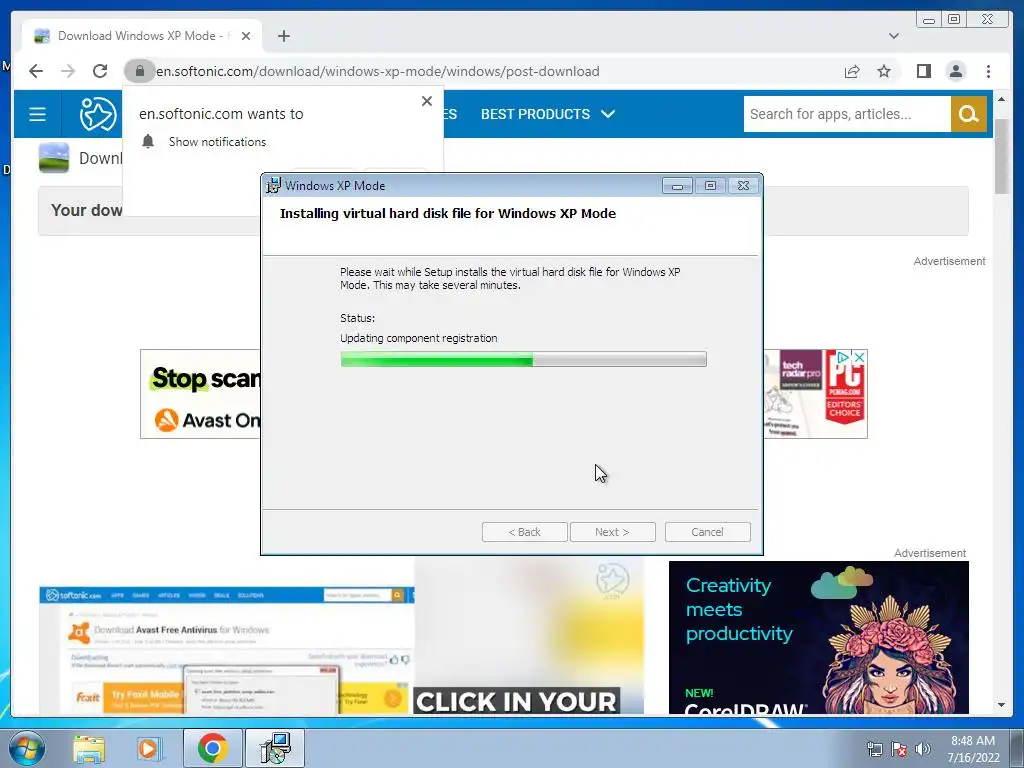Switch to Chrome in the taskbar

212,748
